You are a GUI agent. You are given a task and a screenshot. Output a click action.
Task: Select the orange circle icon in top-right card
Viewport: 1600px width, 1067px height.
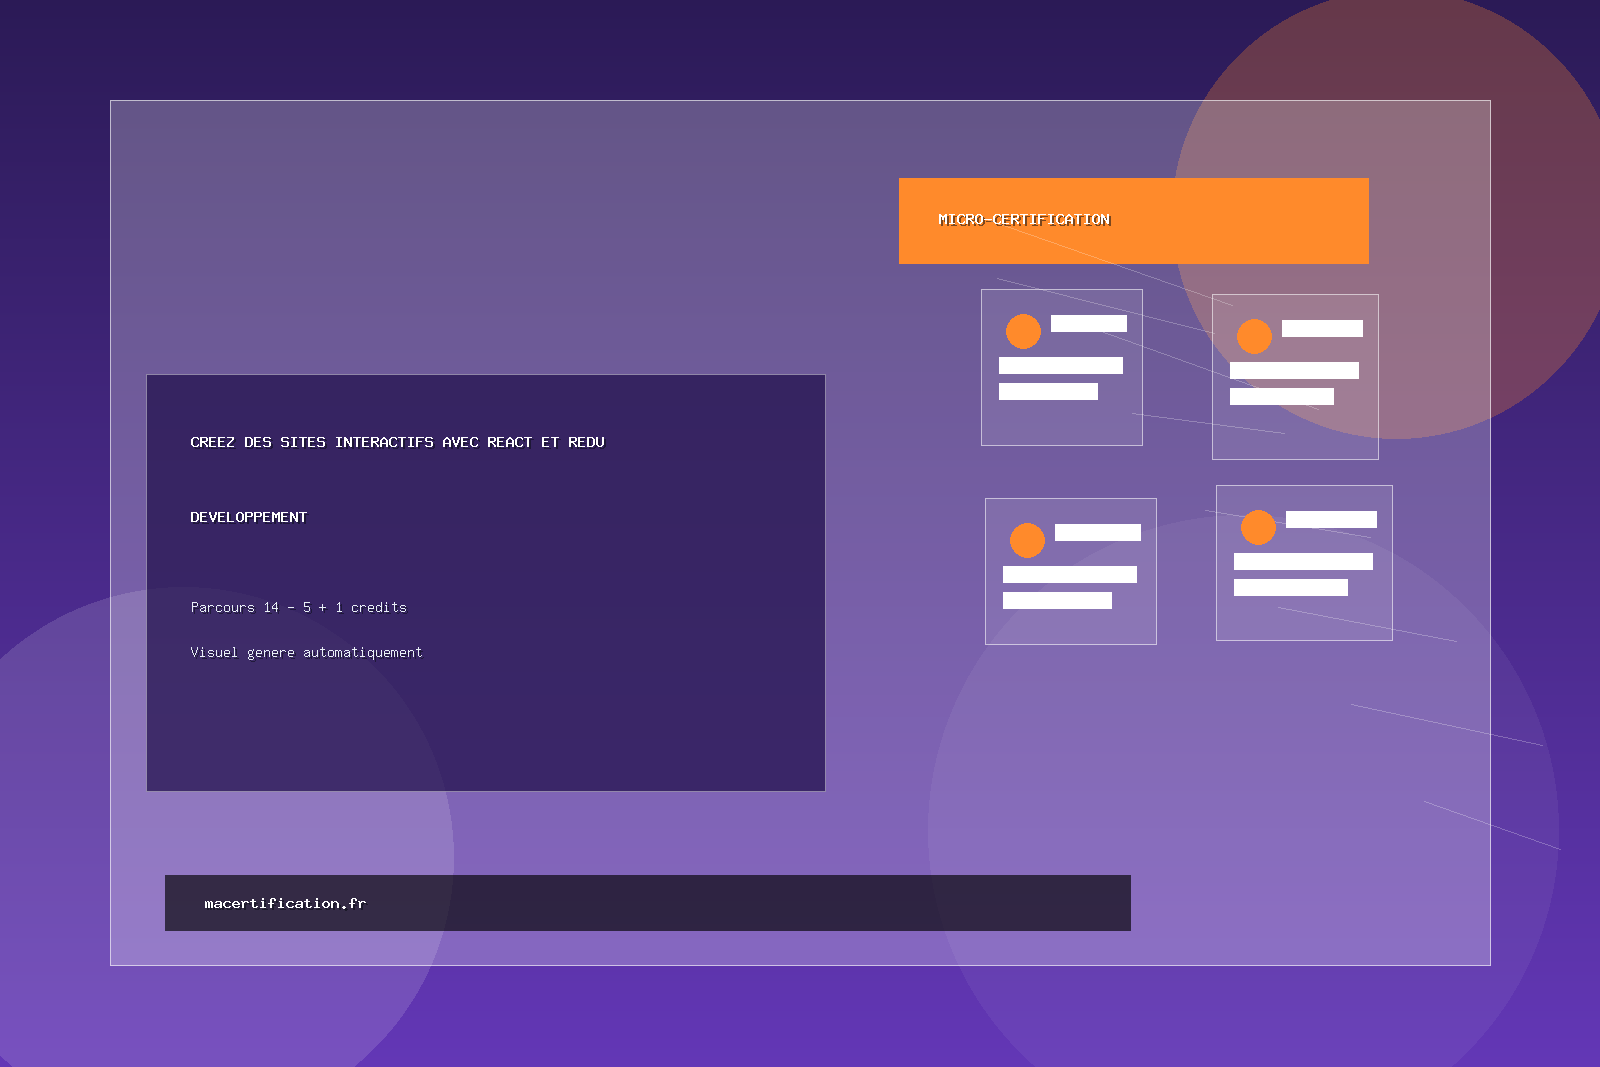click(x=1254, y=337)
